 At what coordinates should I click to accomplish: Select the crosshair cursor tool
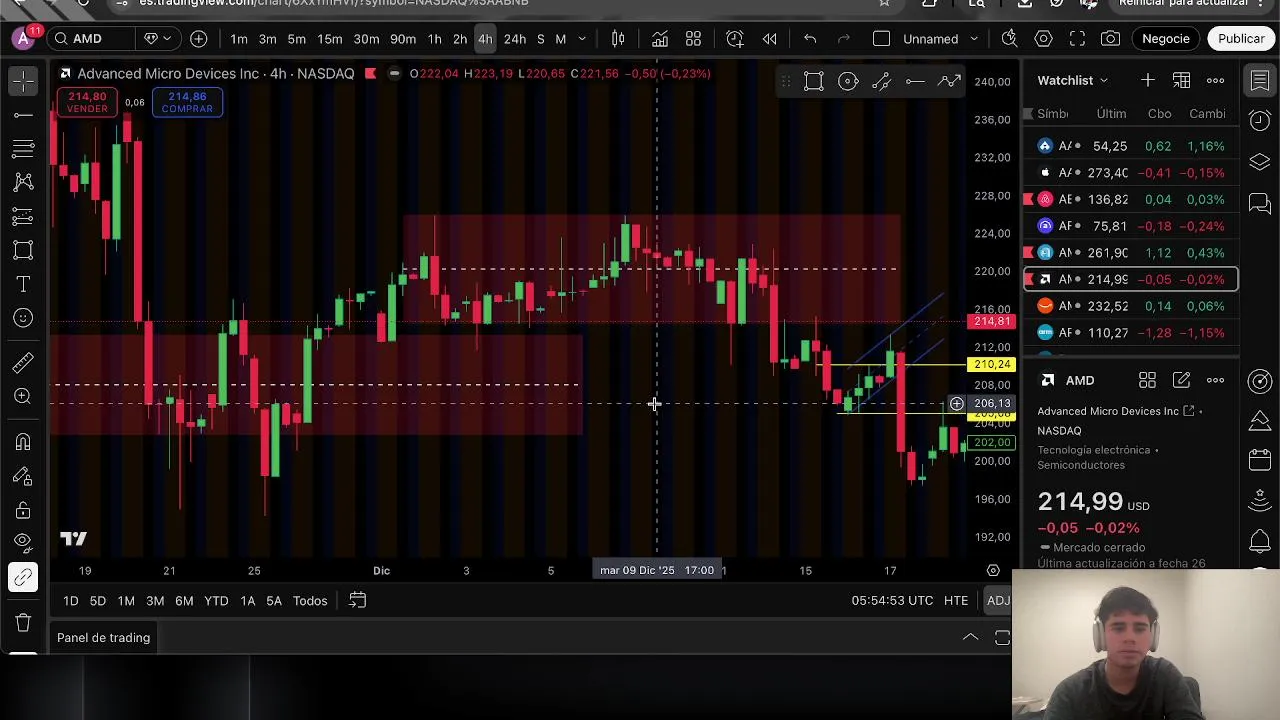pyautogui.click(x=23, y=81)
